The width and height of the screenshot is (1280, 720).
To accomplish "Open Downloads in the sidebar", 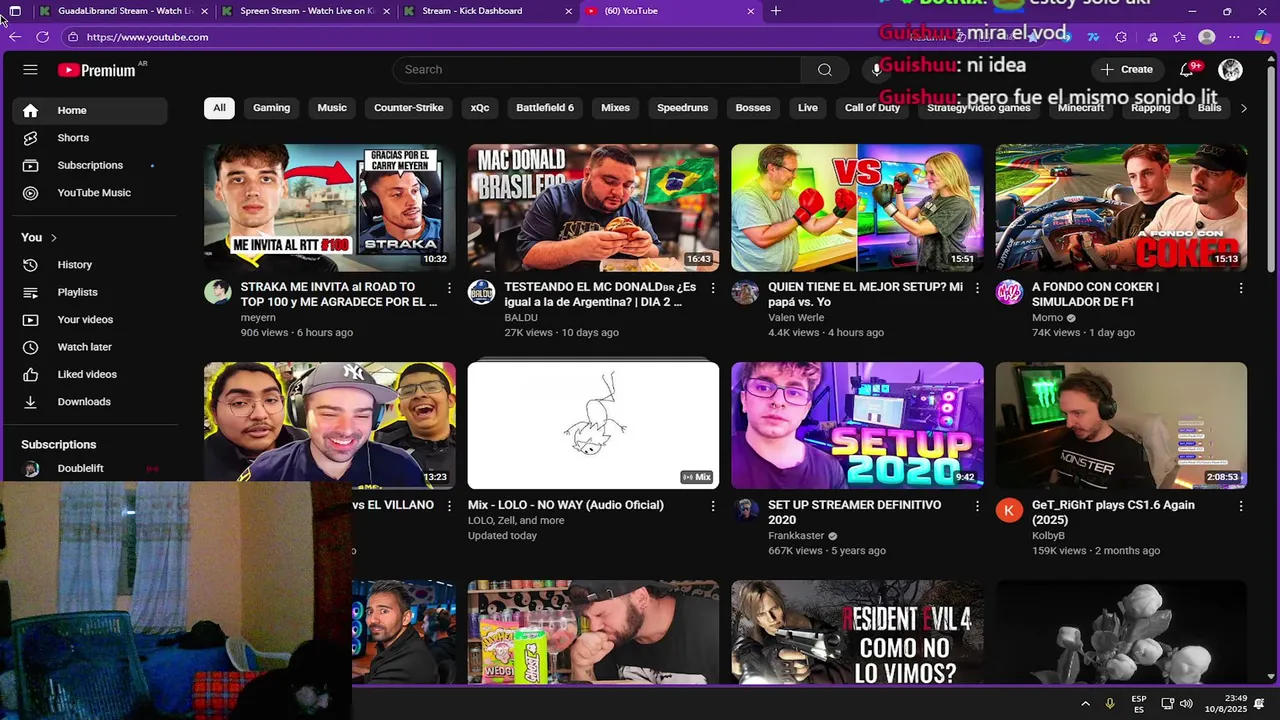I will click(90, 402).
